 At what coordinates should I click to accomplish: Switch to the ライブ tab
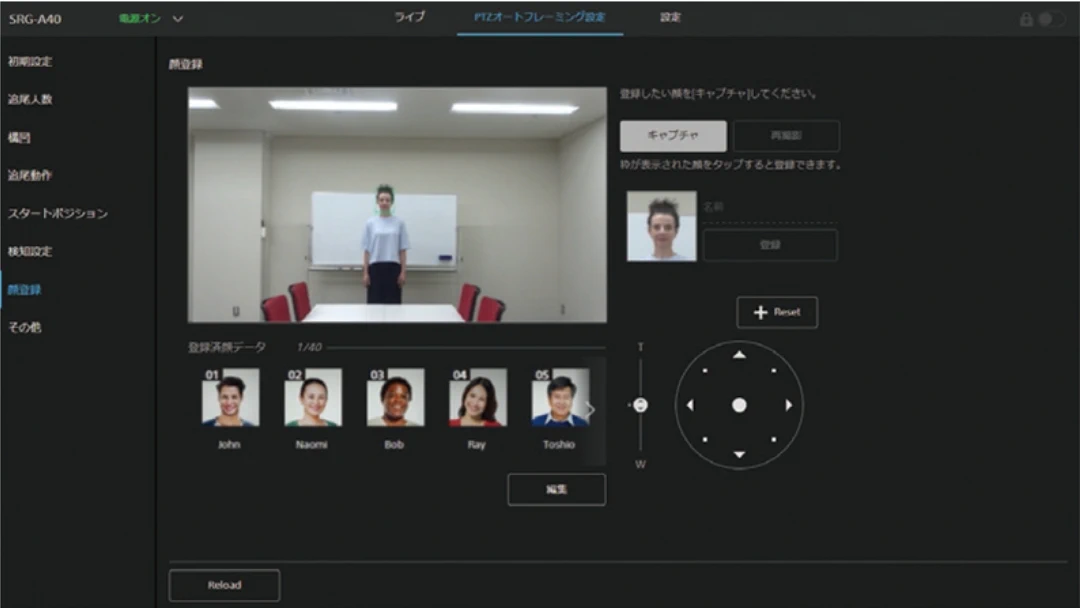coord(410,18)
